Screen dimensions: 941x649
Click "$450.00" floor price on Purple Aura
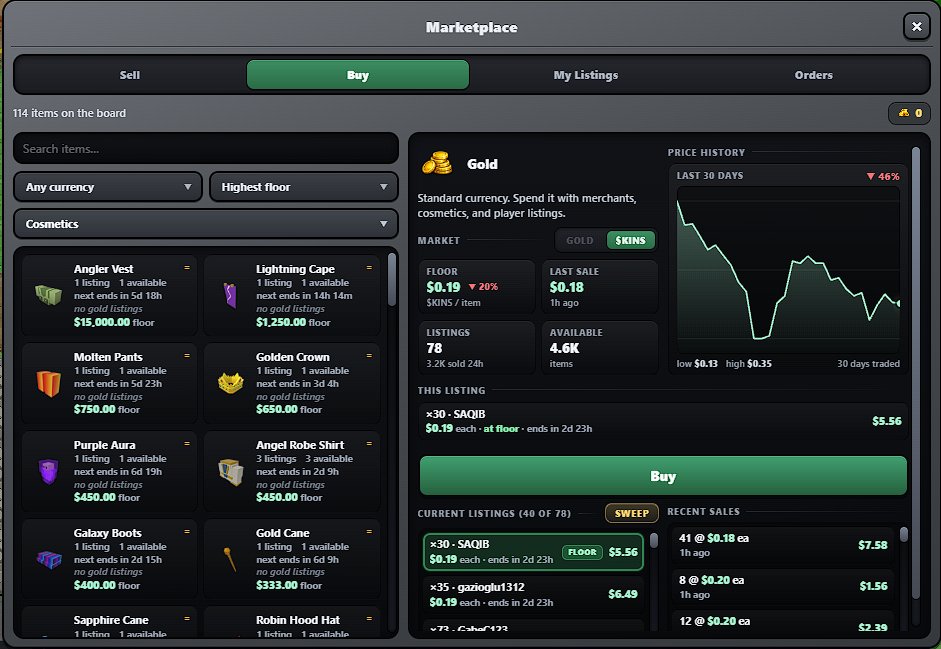point(94,497)
